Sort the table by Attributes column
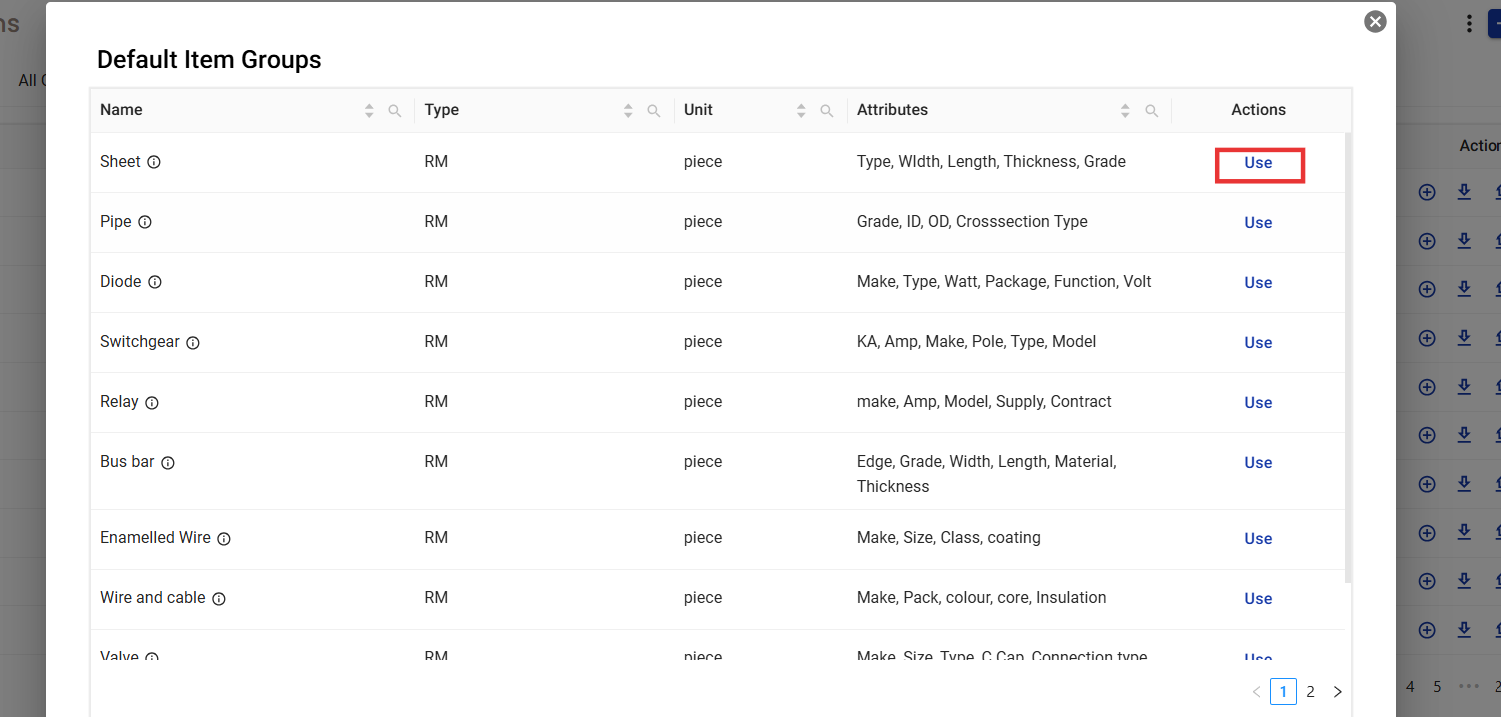This screenshot has width=1501, height=717. coord(1125,111)
